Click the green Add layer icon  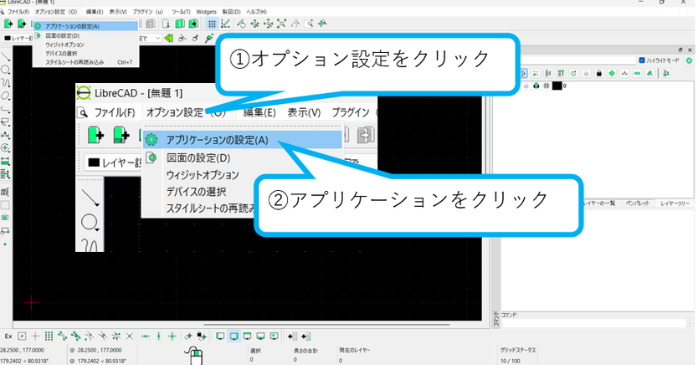point(612,73)
